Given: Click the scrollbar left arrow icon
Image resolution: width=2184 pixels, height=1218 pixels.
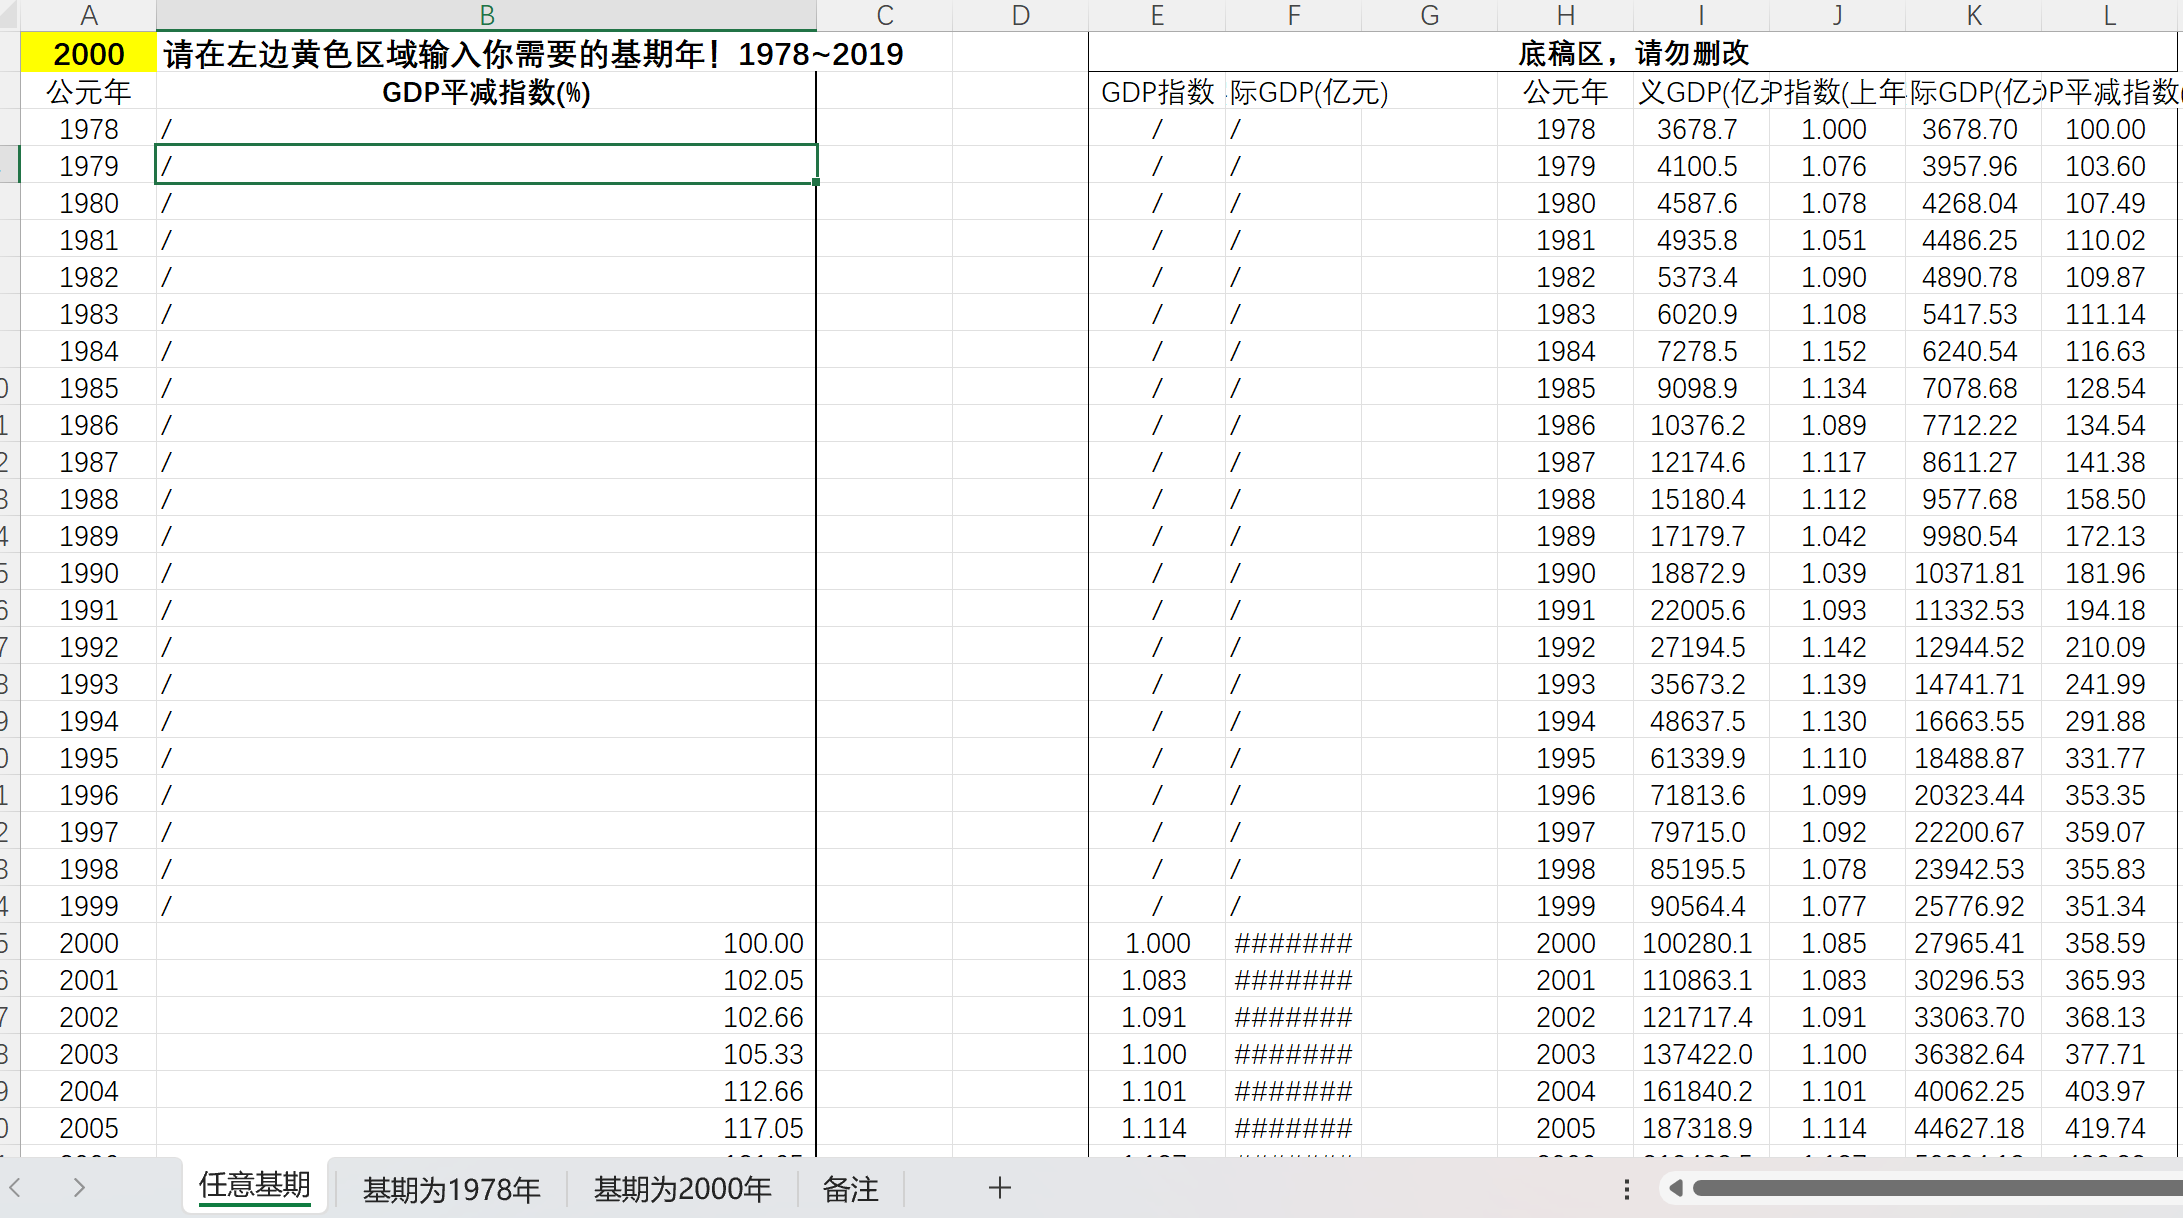Looking at the screenshot, I should (1676, 1188).
